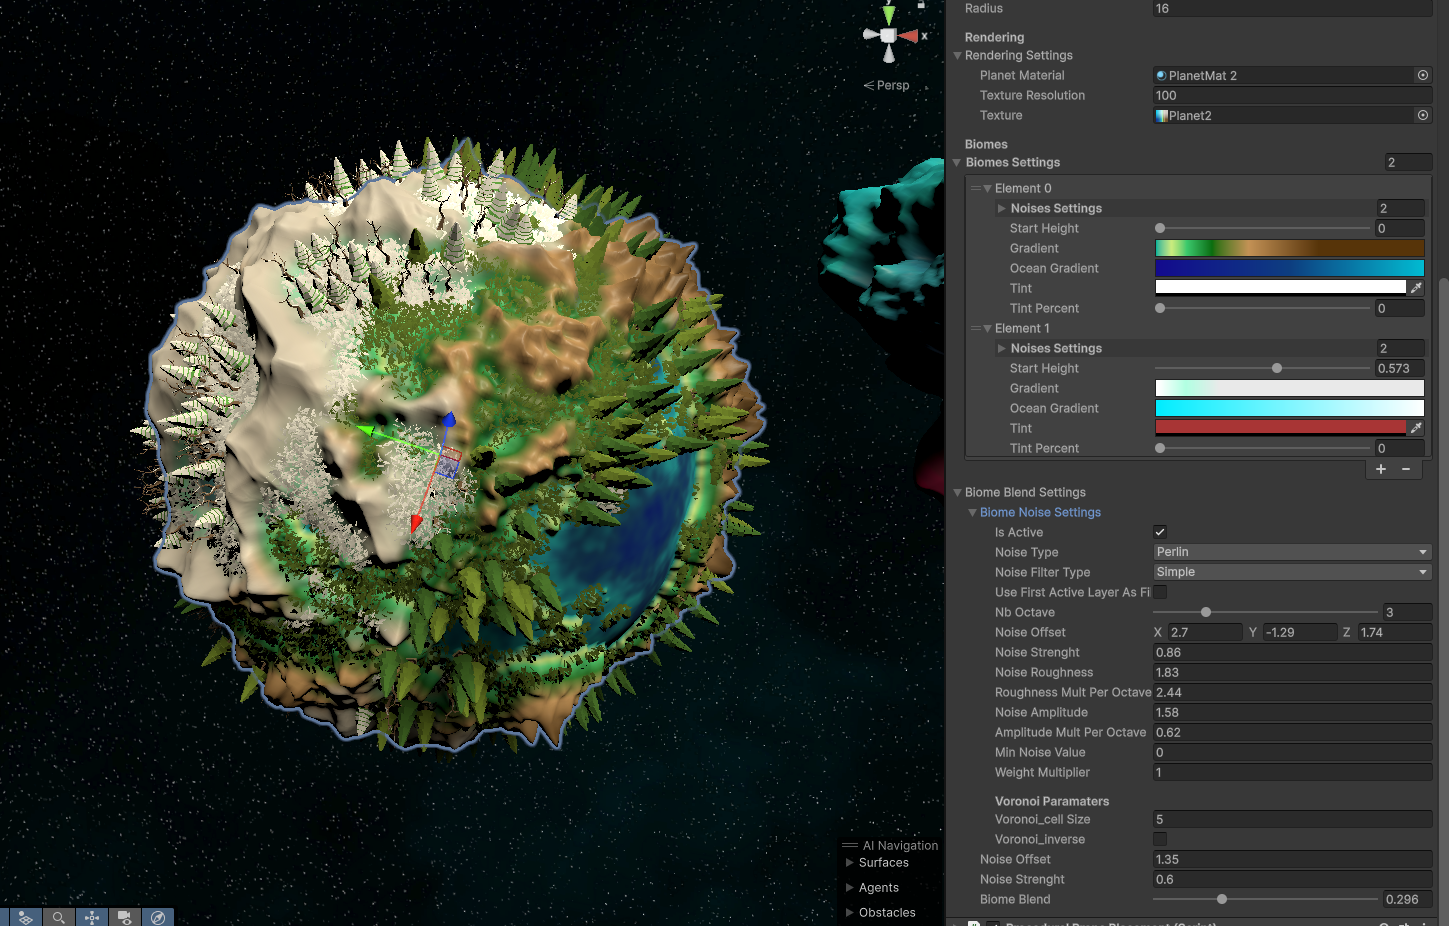Open the Noise Filter Type dropdown

tap(1291, 572)
